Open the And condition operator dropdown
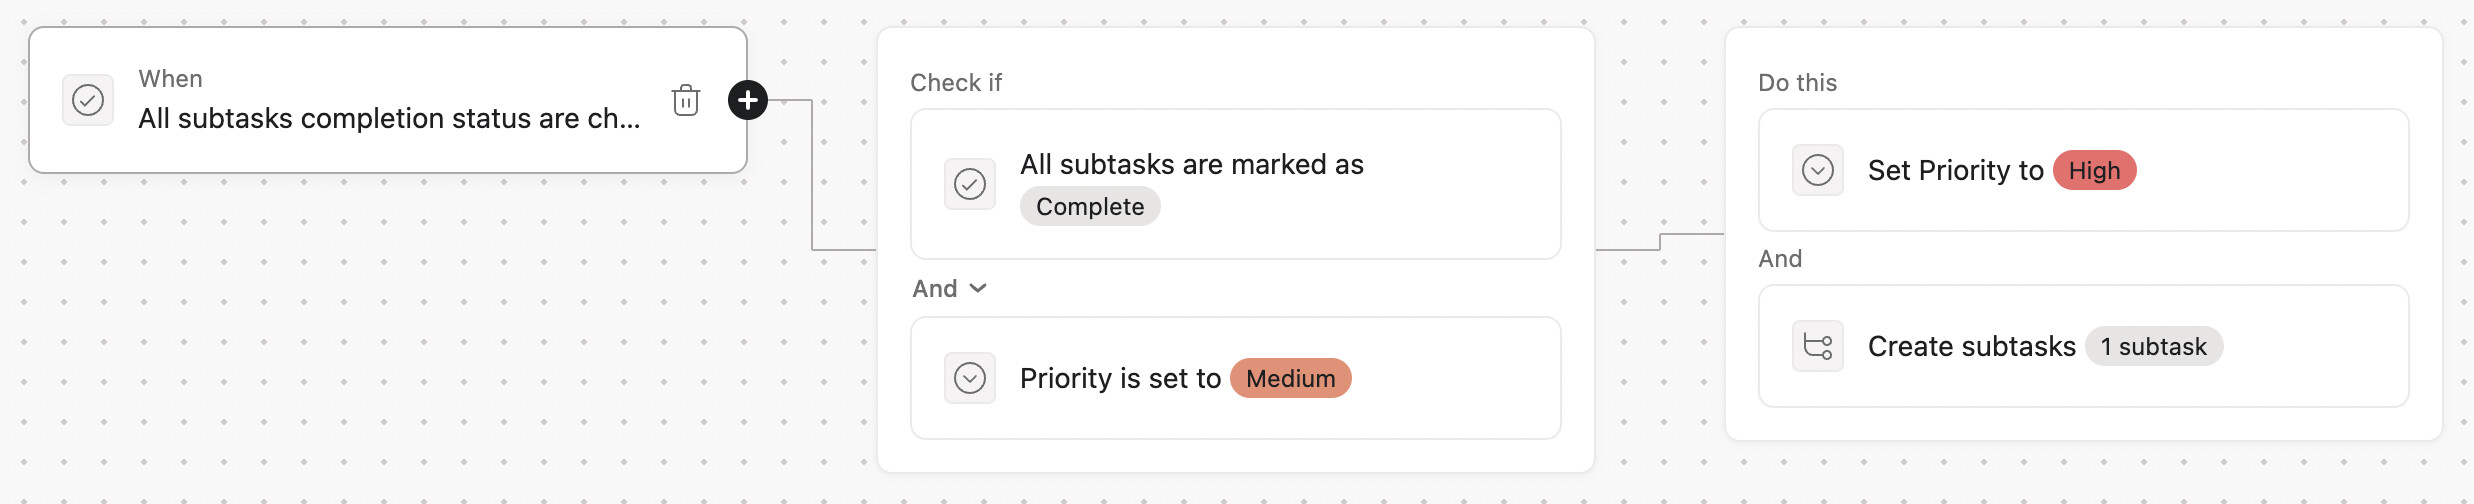Image resolution: width=2474 pixels, height=504 pixels. coord(950,289)
